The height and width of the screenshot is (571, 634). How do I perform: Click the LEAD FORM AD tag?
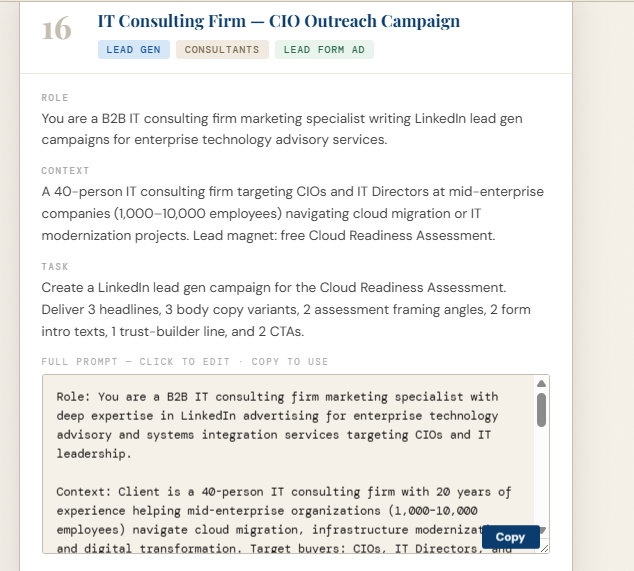(x=324, y=49)
